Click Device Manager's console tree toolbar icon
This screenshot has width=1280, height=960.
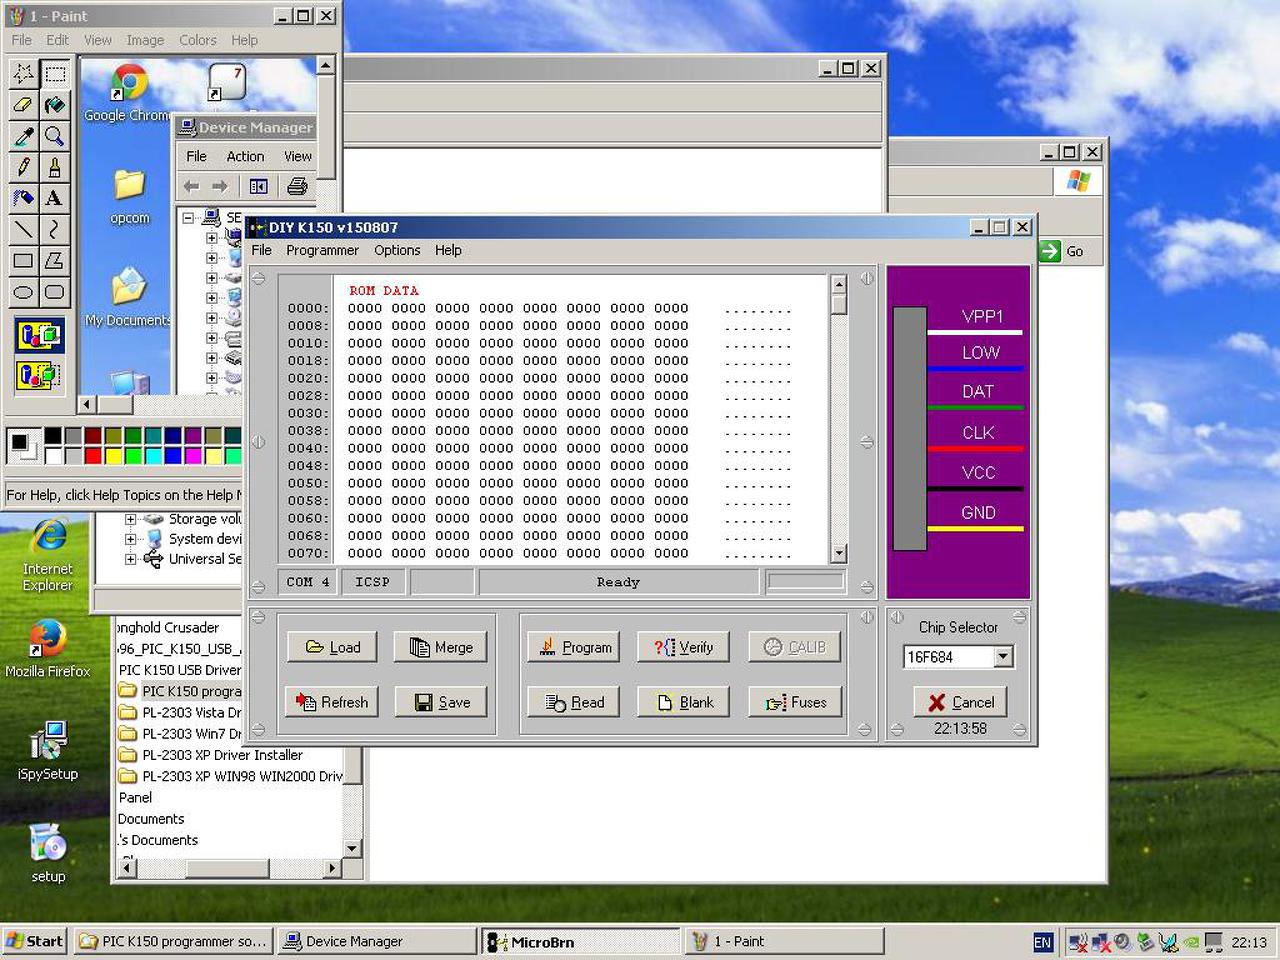coord(258,186)
